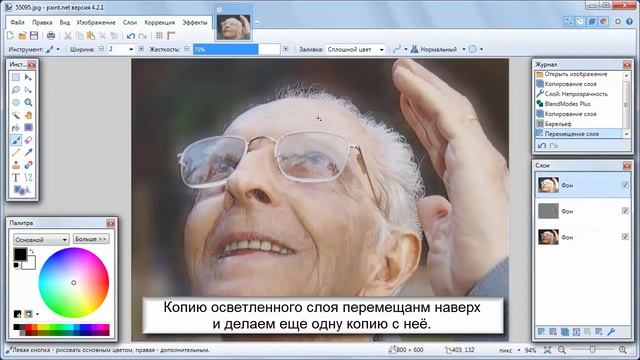
Task: Toggle the pixel grid icon
Action: [159, 36]
